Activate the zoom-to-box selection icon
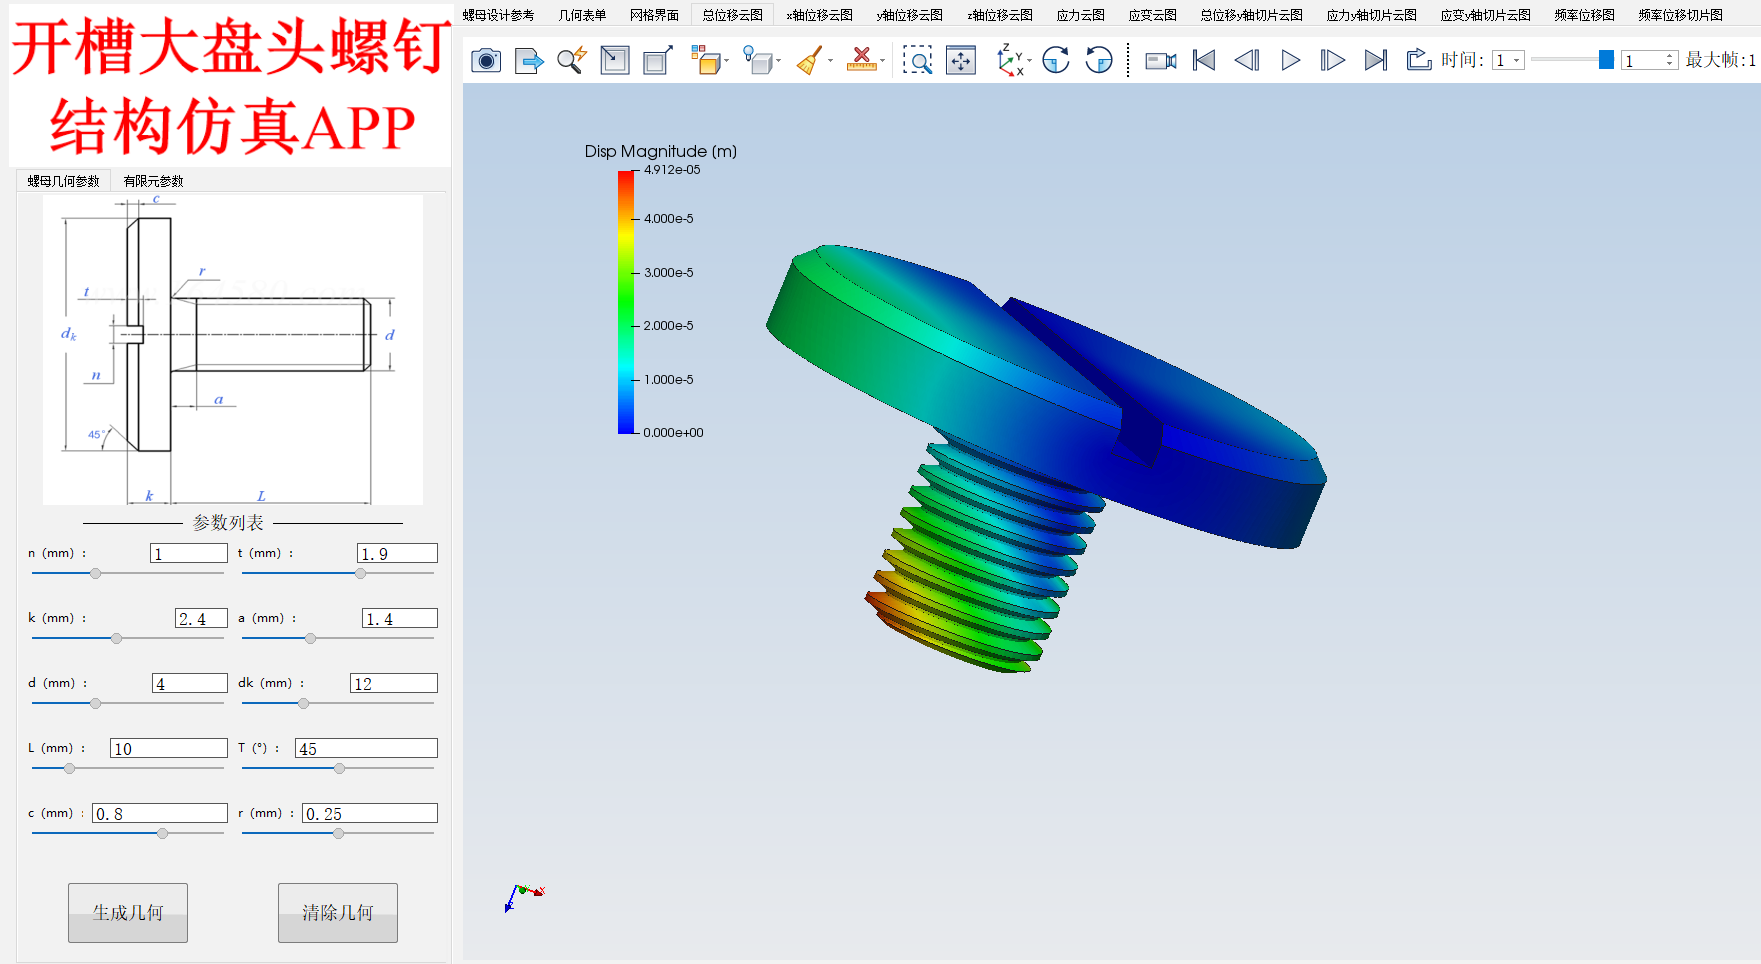1761x964 pixels. click(x=917, y=61)
